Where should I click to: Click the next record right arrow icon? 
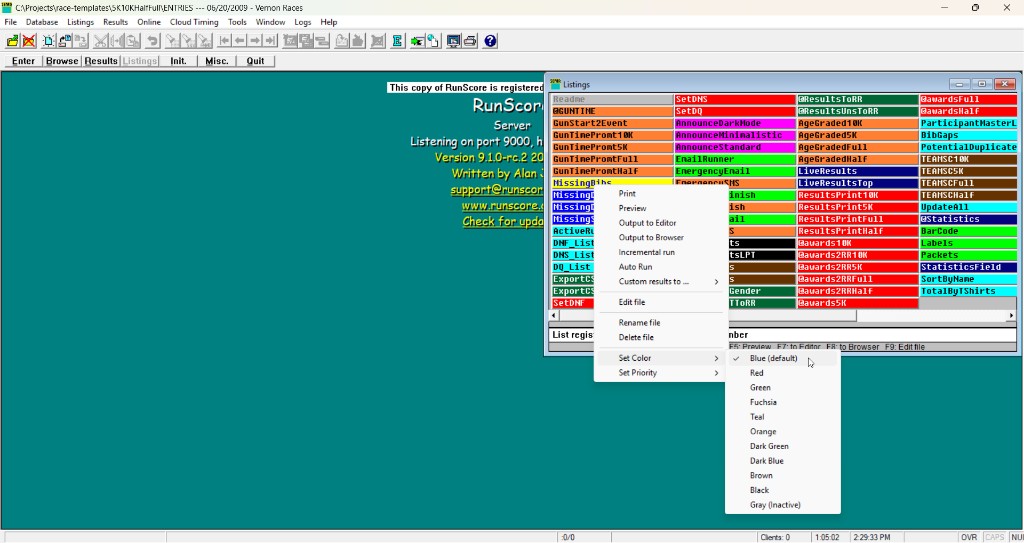[x=255, y=41]
